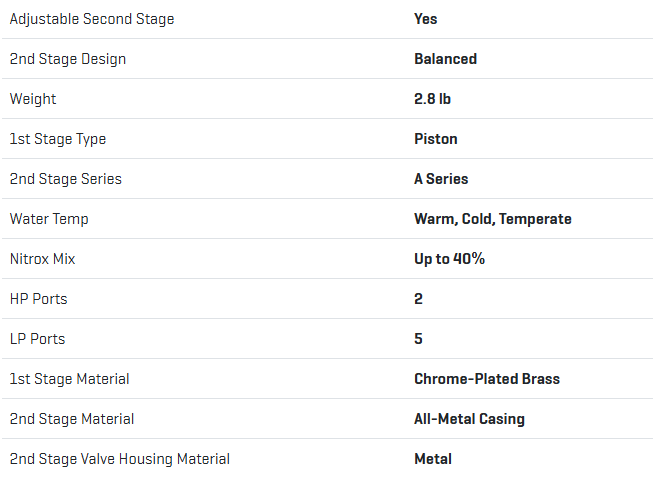This screenshot has width=653, height=483.
Task: Select the 'Up to 40%' value
Action: point(449,259)
